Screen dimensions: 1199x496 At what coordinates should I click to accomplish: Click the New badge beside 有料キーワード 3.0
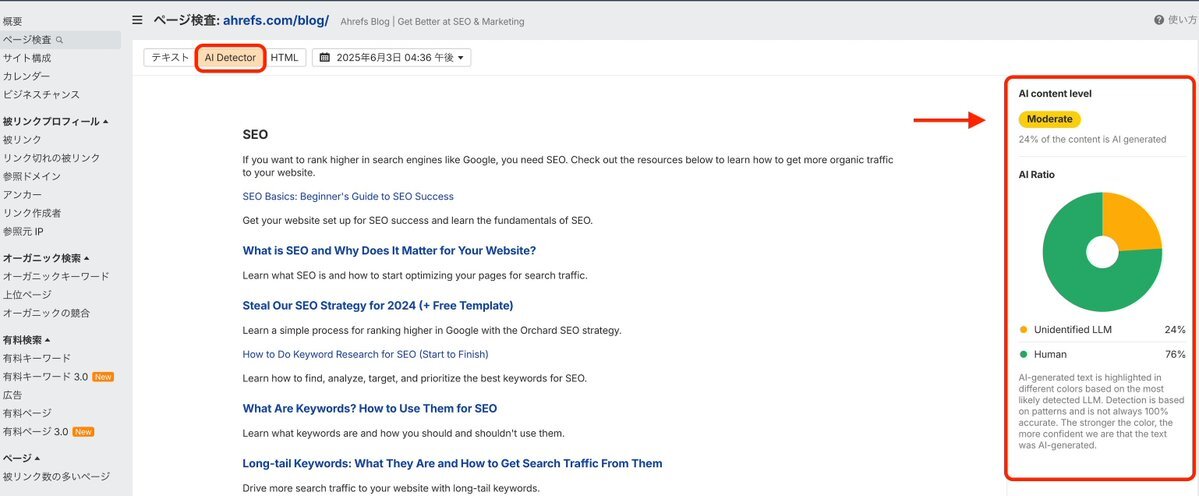coord(103,377)
